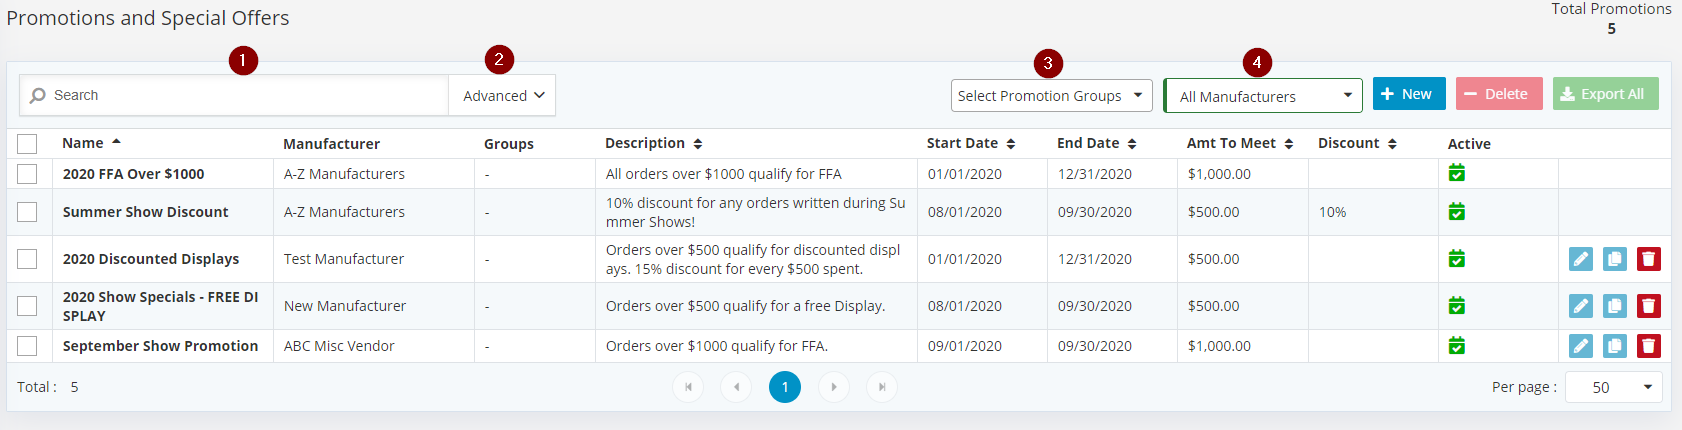Delete 2020 Show Specials using trash icon

(x=1649, y=306)
